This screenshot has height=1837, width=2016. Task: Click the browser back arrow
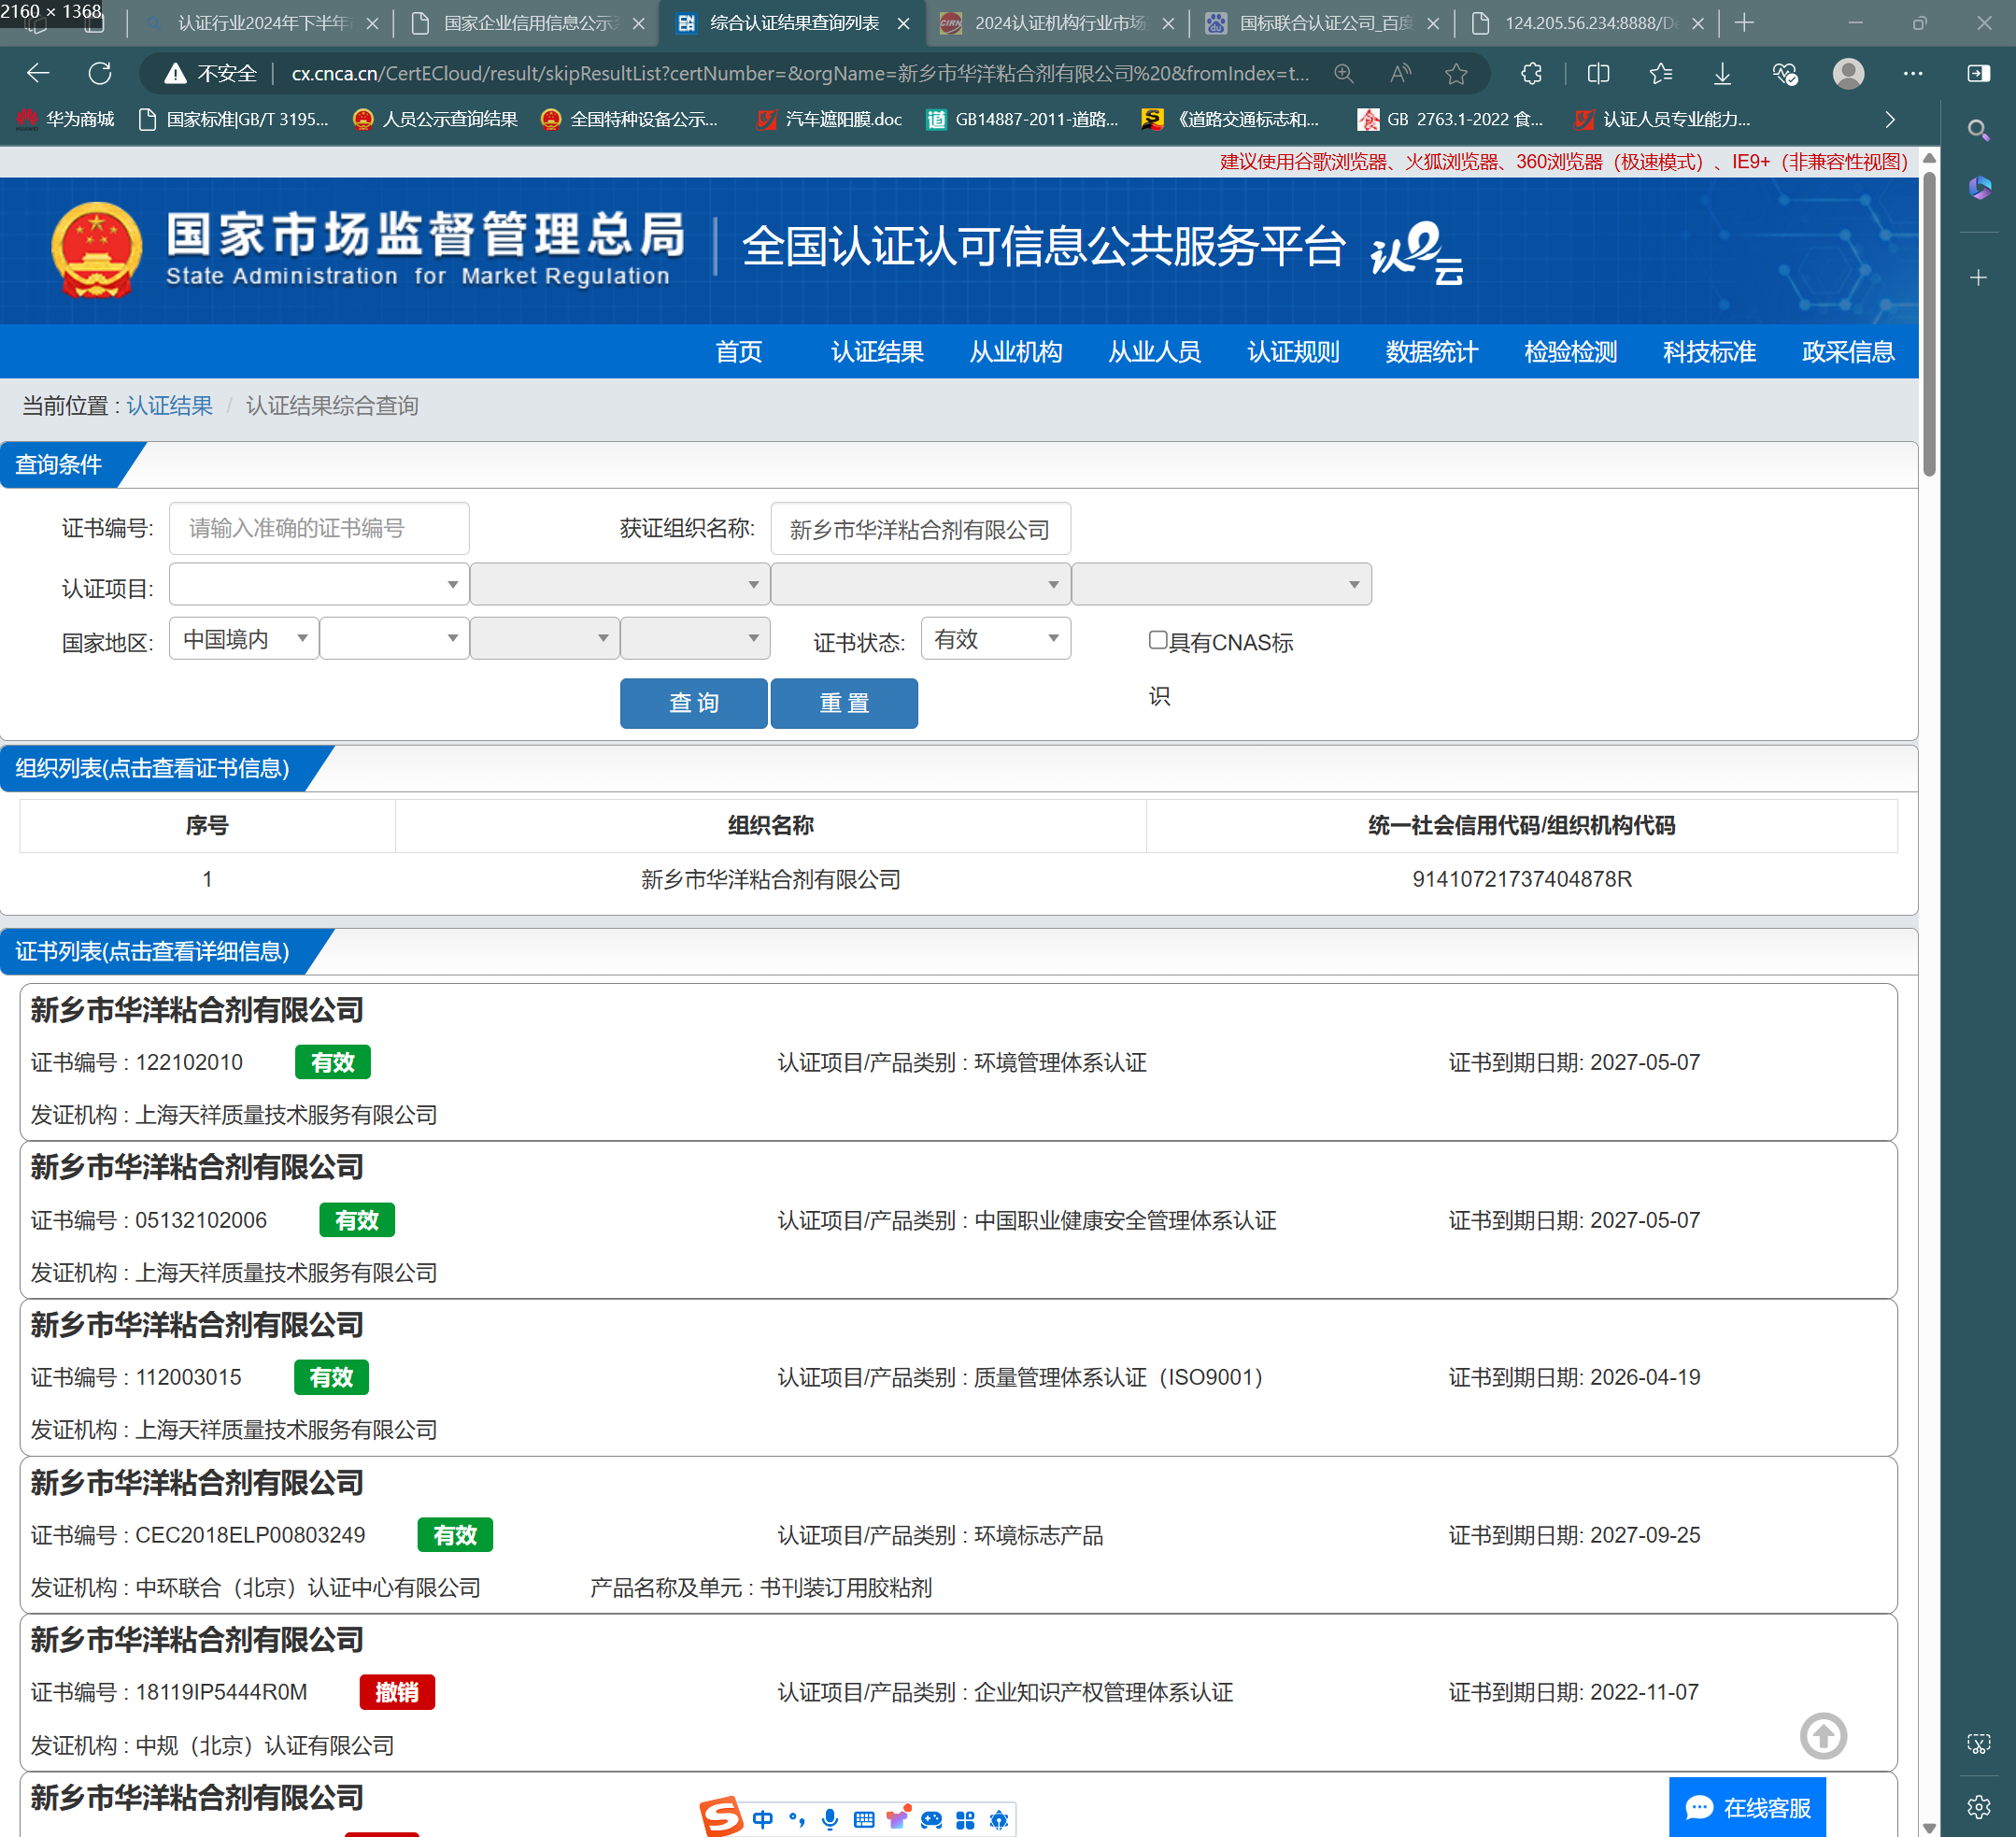38,73
